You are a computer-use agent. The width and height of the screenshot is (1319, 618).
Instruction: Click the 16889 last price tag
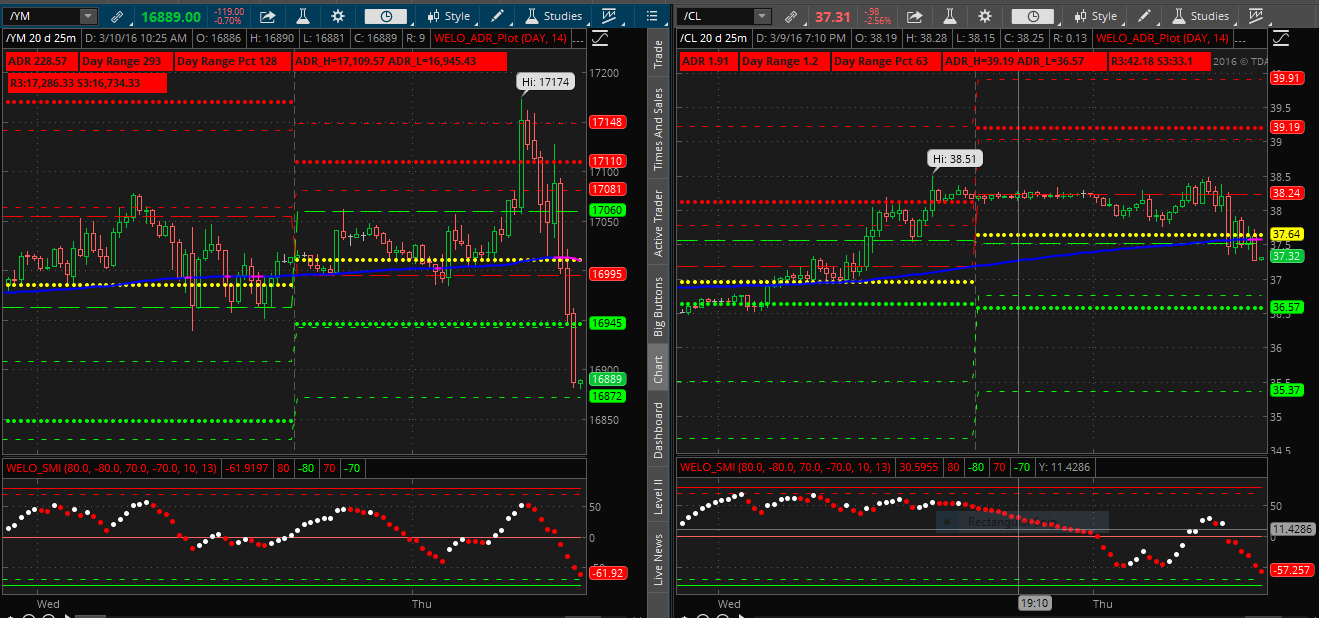(x=607, y=380)
